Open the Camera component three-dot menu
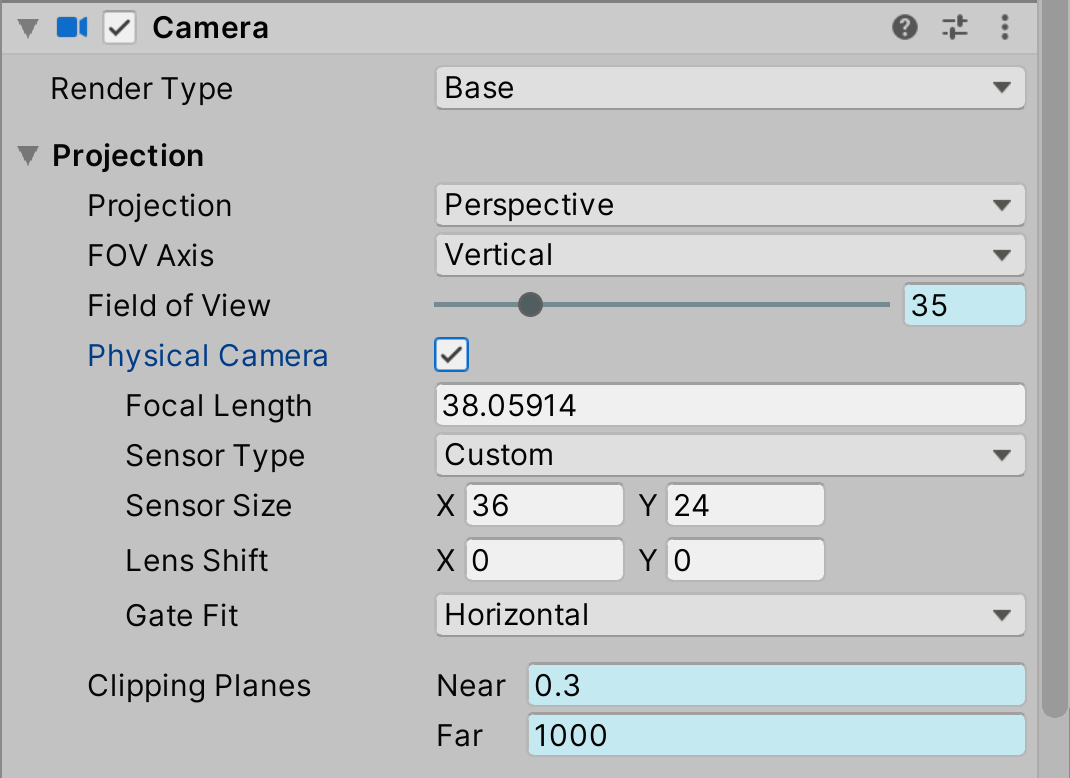1070x778 pixels. [x=1005, y=28]
